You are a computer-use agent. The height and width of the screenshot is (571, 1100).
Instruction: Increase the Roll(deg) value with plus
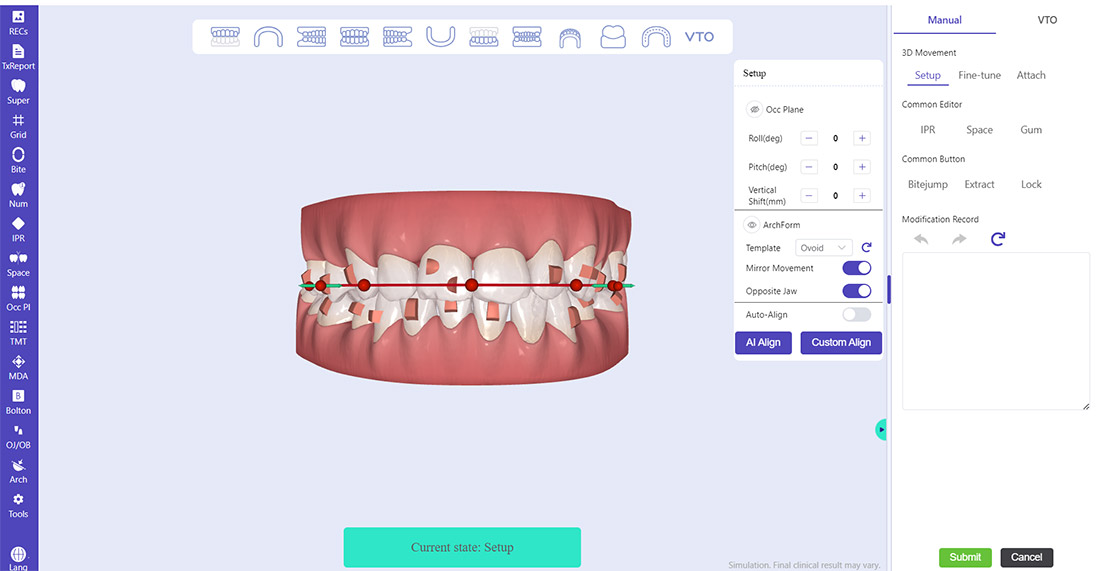pos(862,139)
